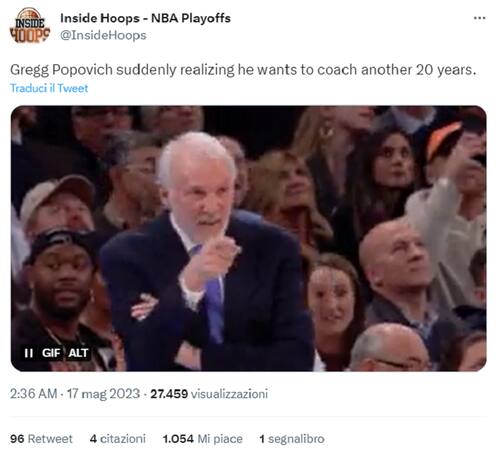Click the 2:36 AM timestamp

pos(34,394)
